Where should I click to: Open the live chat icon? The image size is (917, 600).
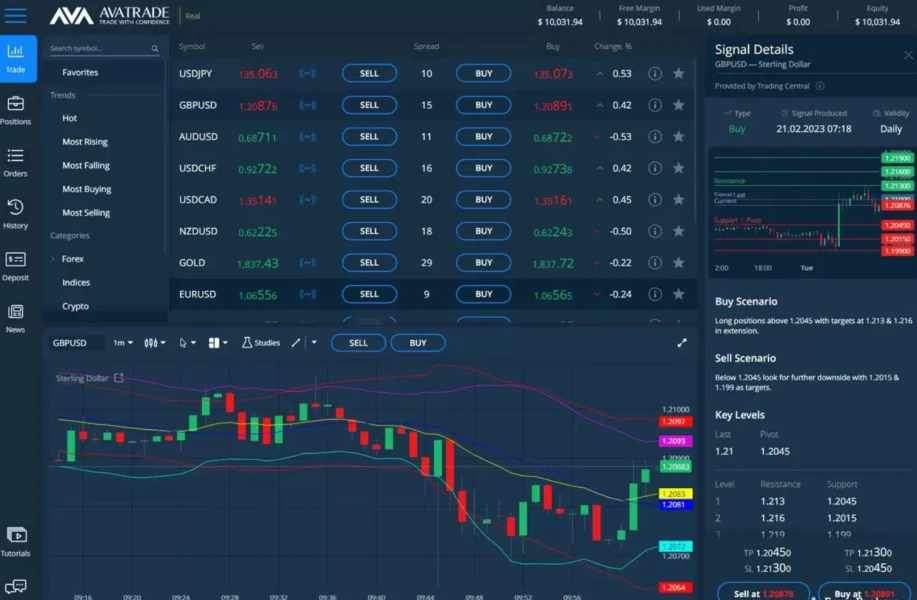(x=15, y=586)
